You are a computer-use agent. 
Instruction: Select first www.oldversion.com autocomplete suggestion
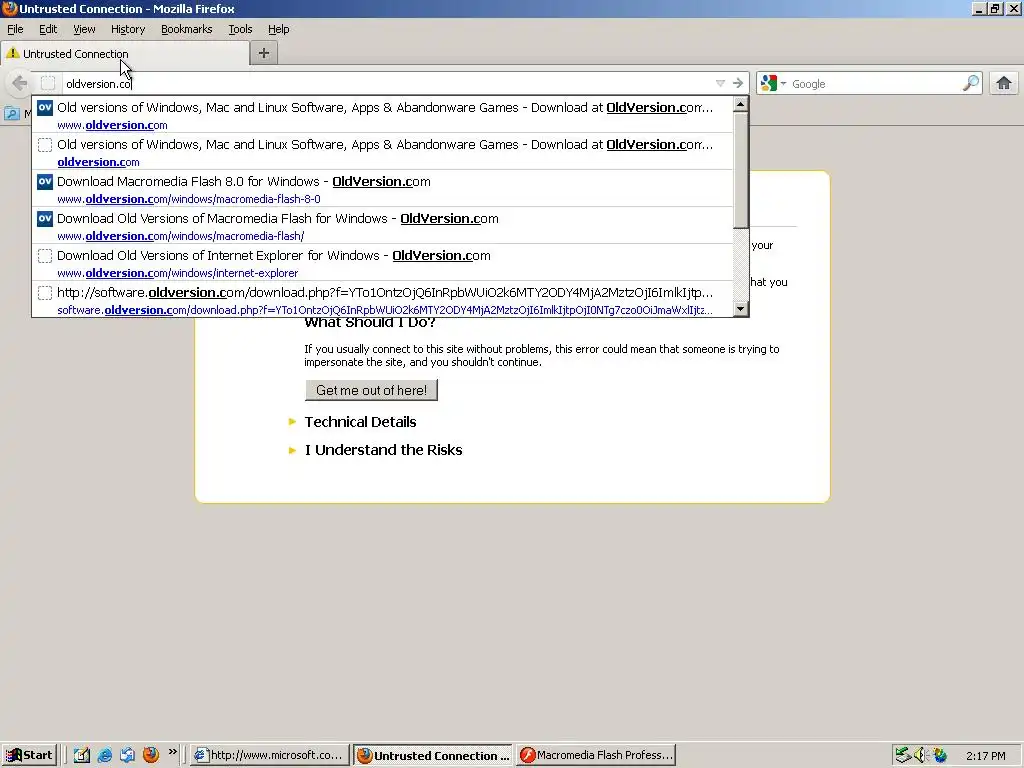click(383, 115)
